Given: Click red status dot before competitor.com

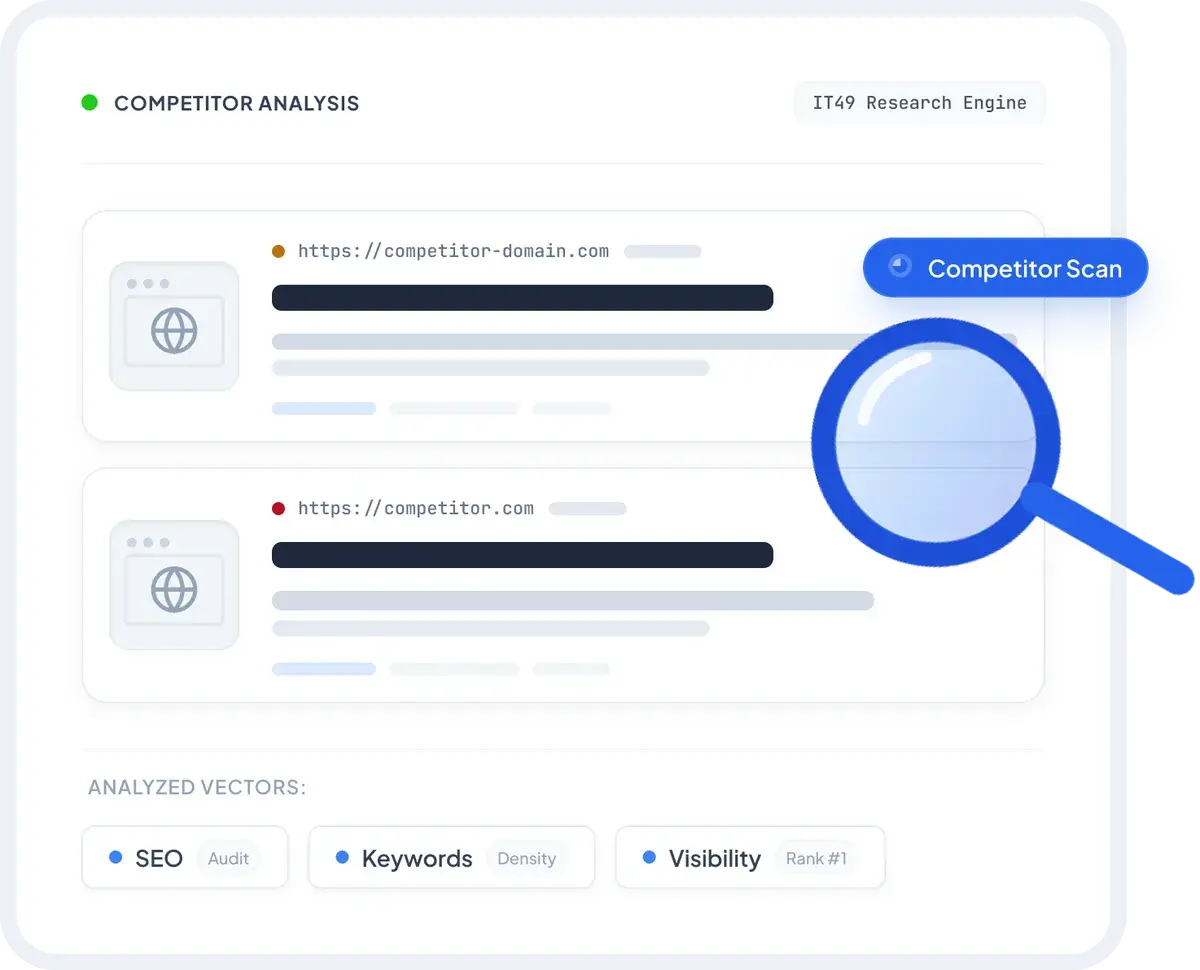Looking at the screenshot, I should pyautogui.click(x=278, y=508).
